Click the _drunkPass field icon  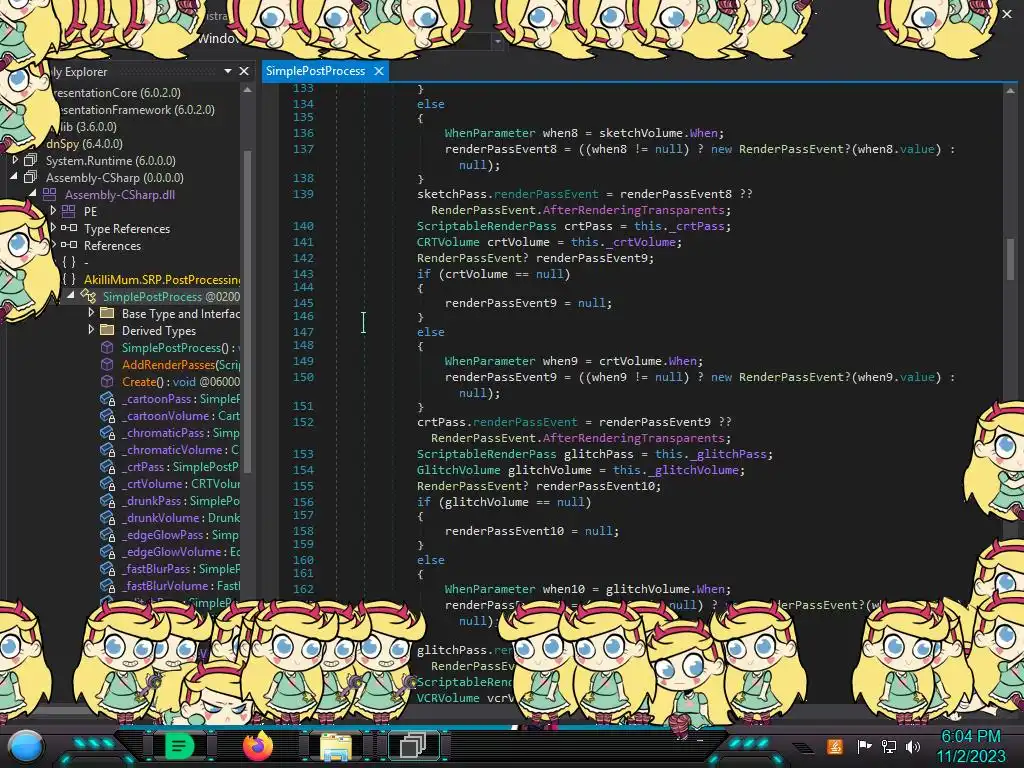click(107, 501)
